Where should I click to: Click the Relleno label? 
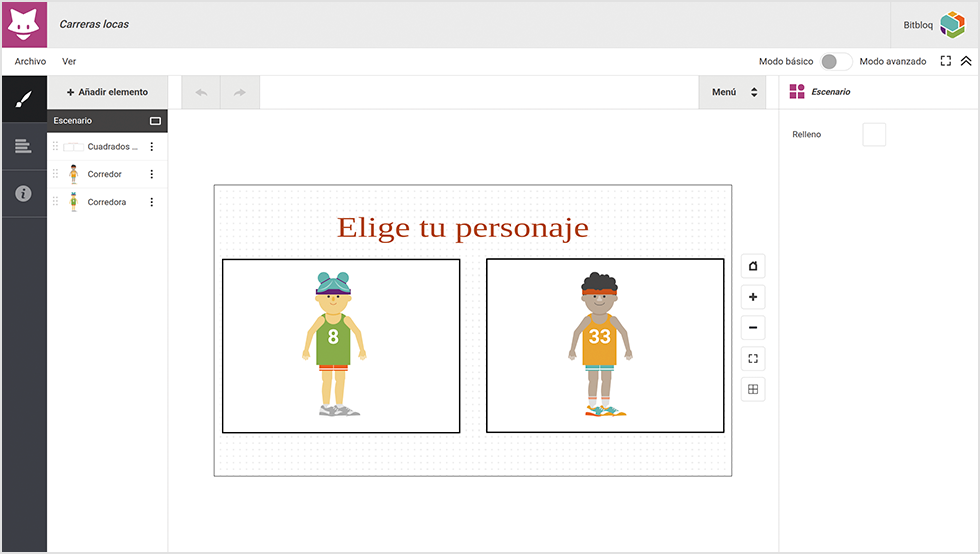coord(806,134)
